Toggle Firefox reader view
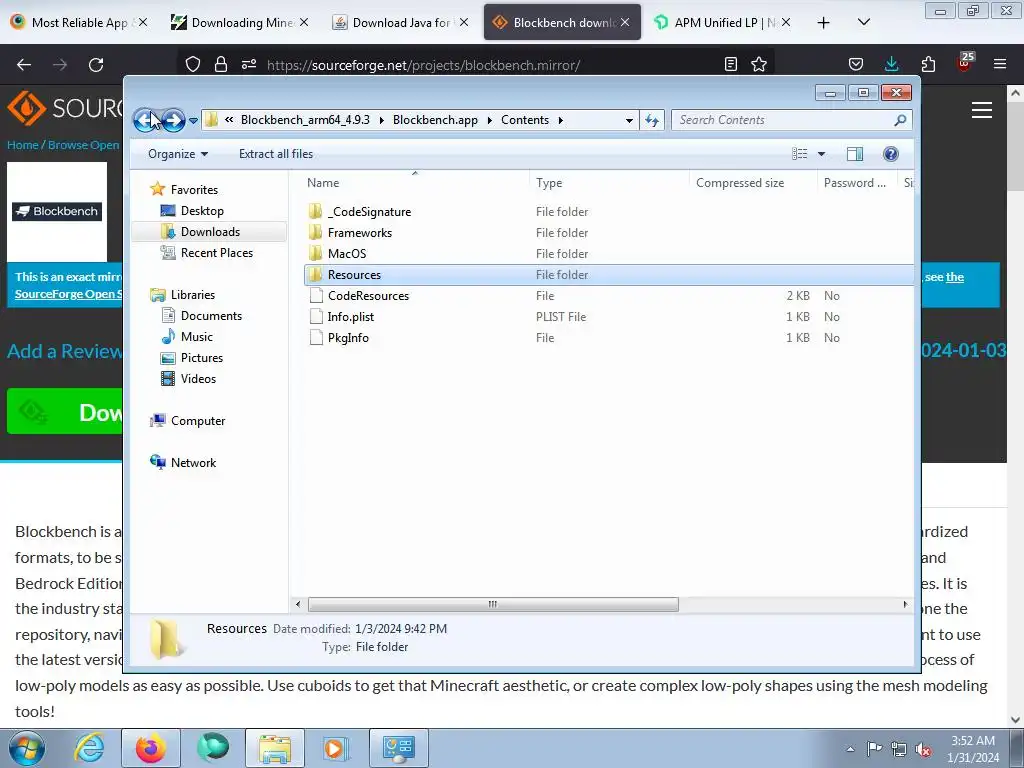1024x768 pixels. (x=731, y=64)
